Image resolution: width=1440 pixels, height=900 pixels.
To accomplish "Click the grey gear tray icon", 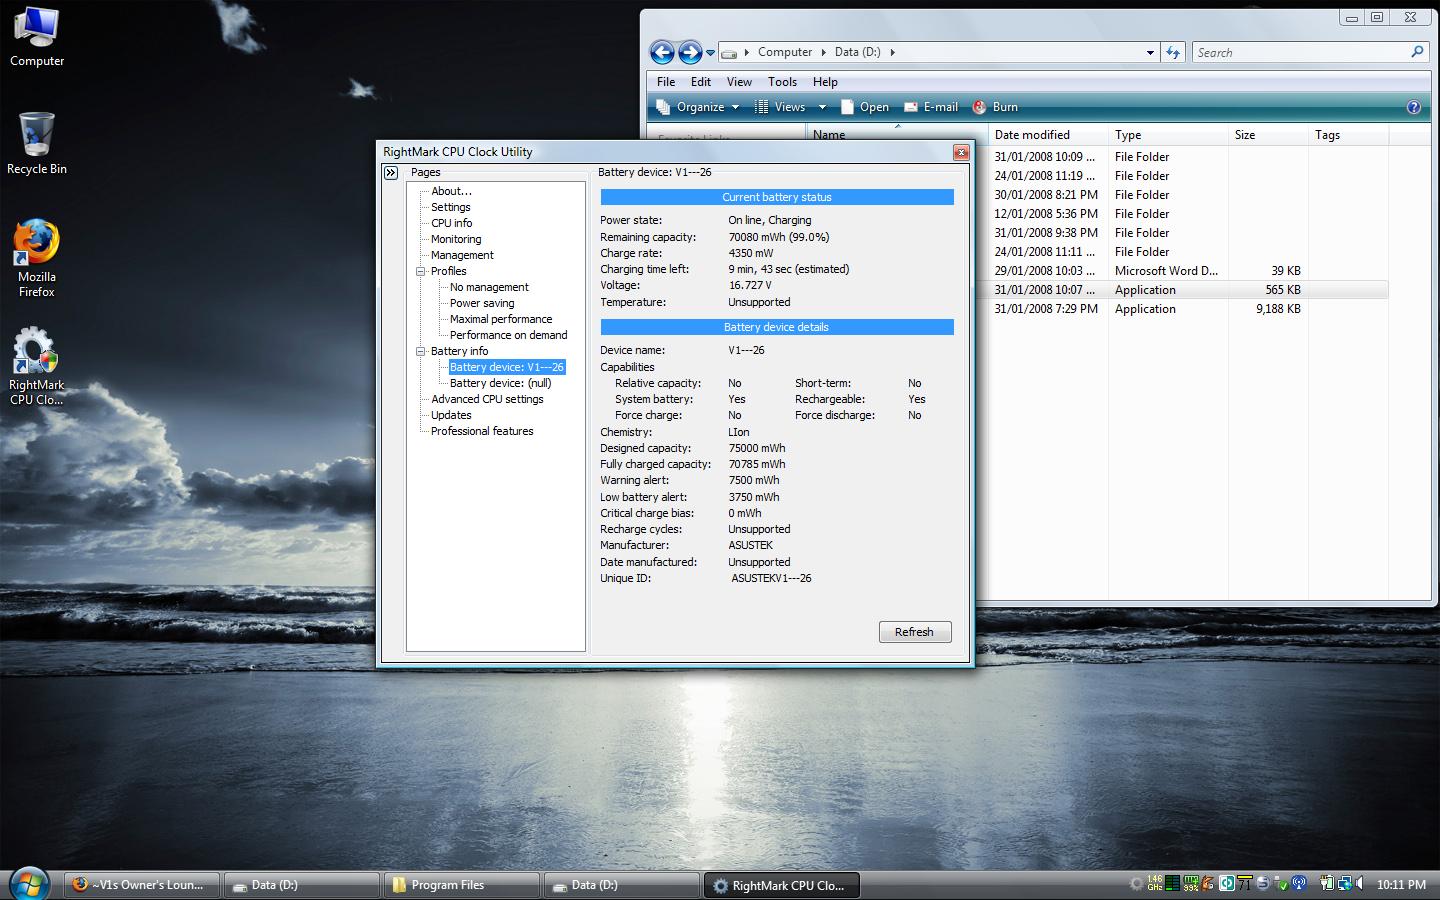I will coord(1136,884).
